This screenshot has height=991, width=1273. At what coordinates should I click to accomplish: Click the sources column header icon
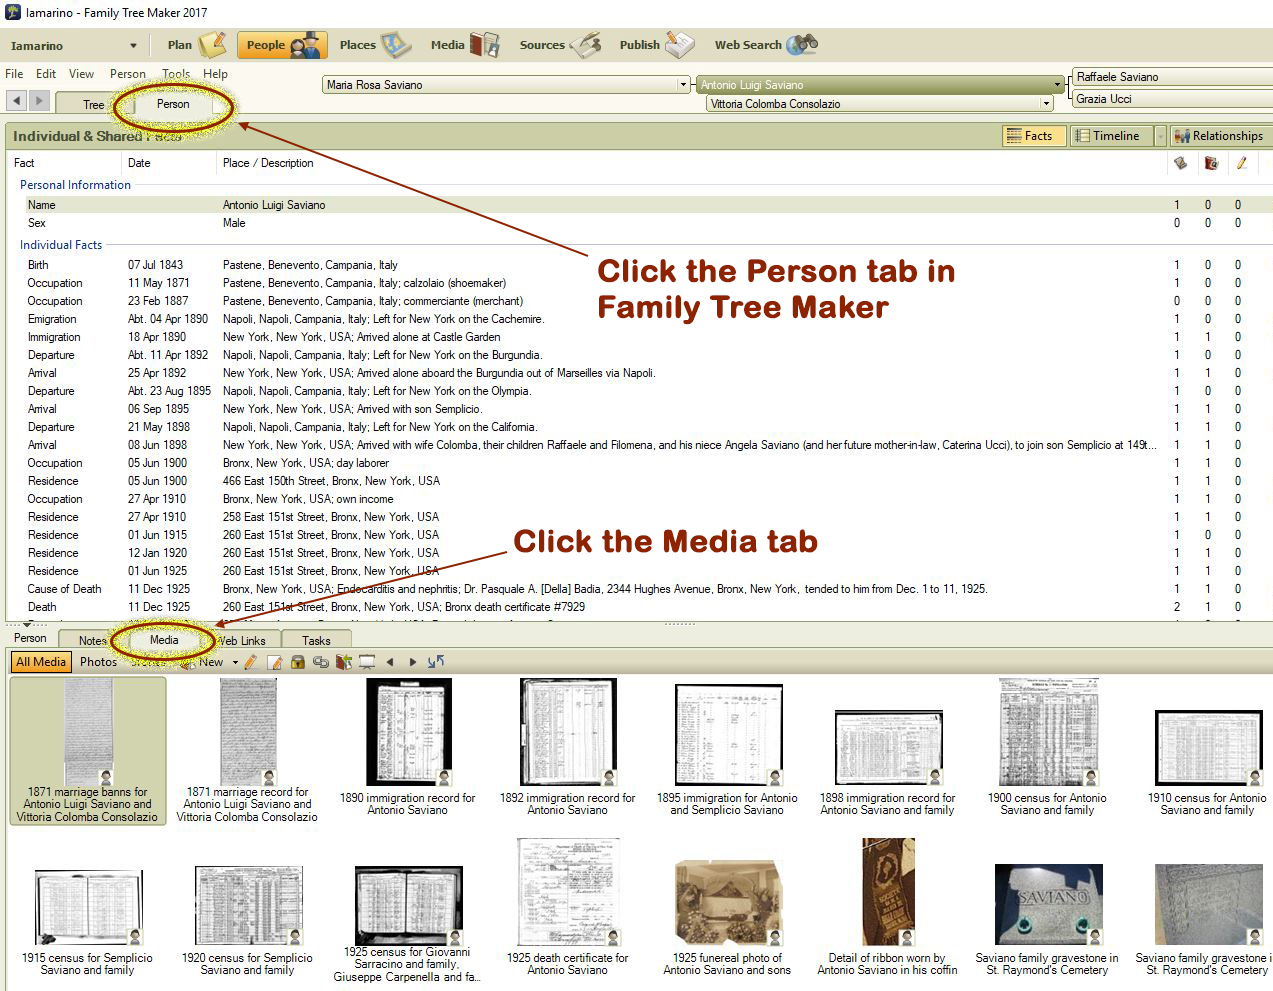[1180, 163]
